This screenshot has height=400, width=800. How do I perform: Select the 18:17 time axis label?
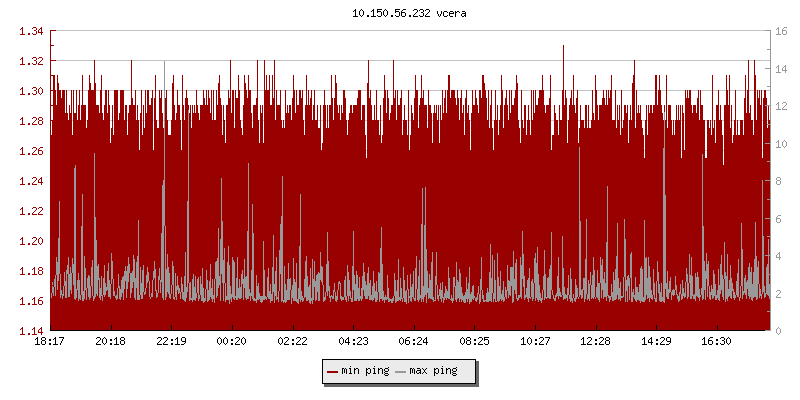pos(50,341)
